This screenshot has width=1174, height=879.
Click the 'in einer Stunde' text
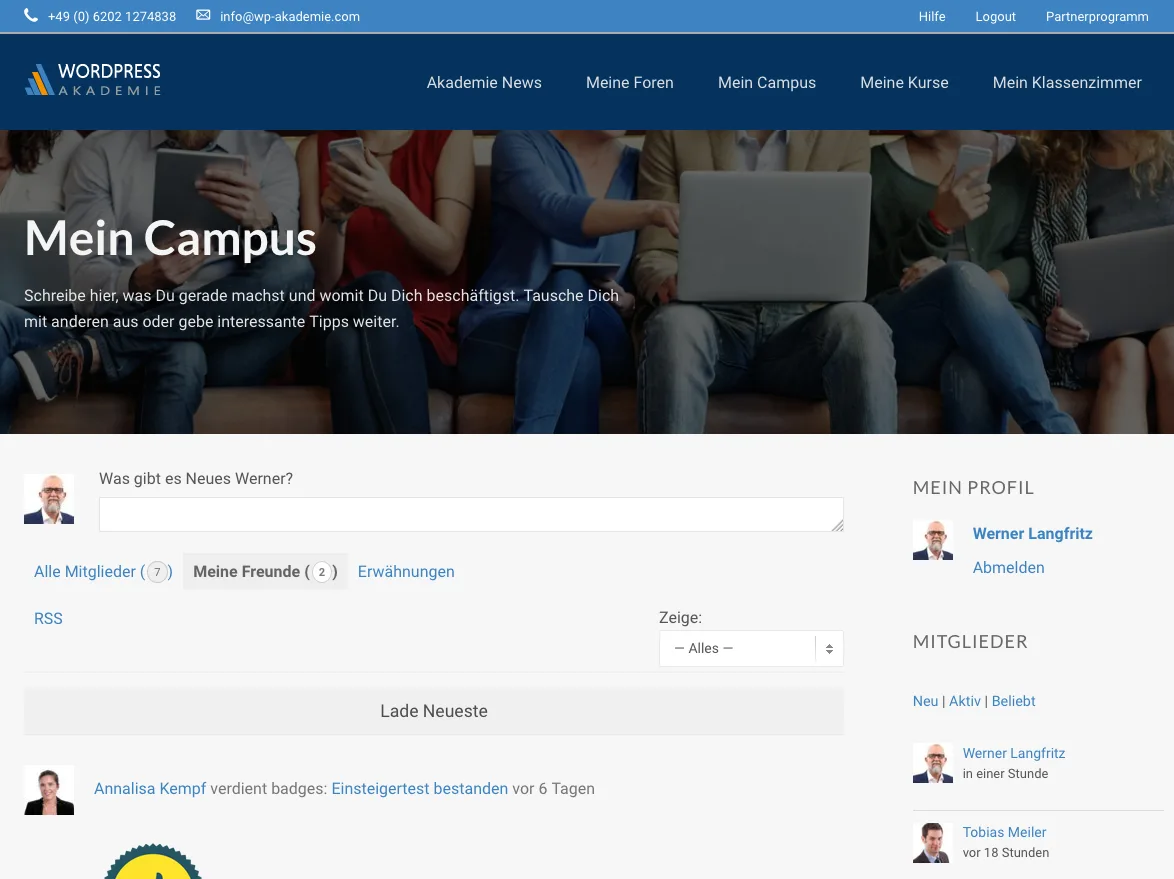coord(1005,773)
